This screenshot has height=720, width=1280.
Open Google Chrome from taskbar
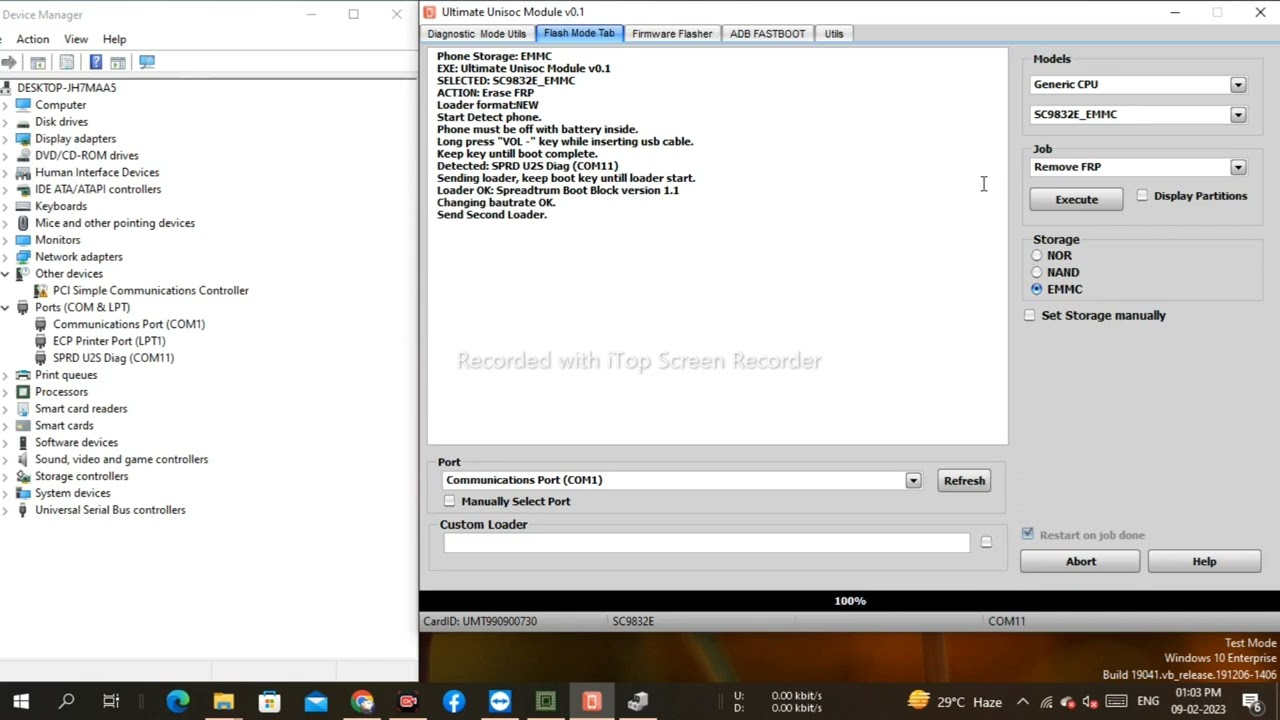point(362,701)
